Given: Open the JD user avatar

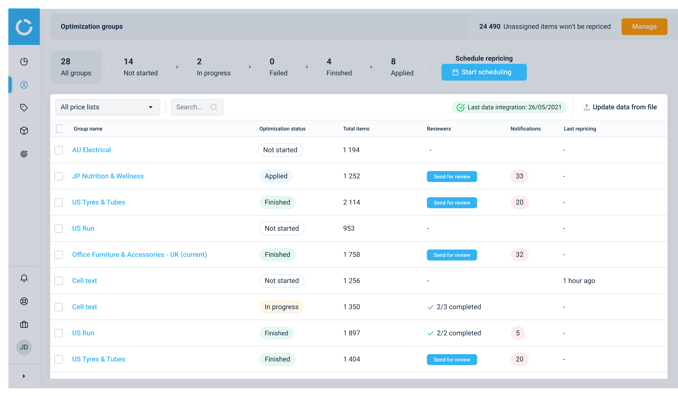Looking at the screenshot, I should [24, 347].
